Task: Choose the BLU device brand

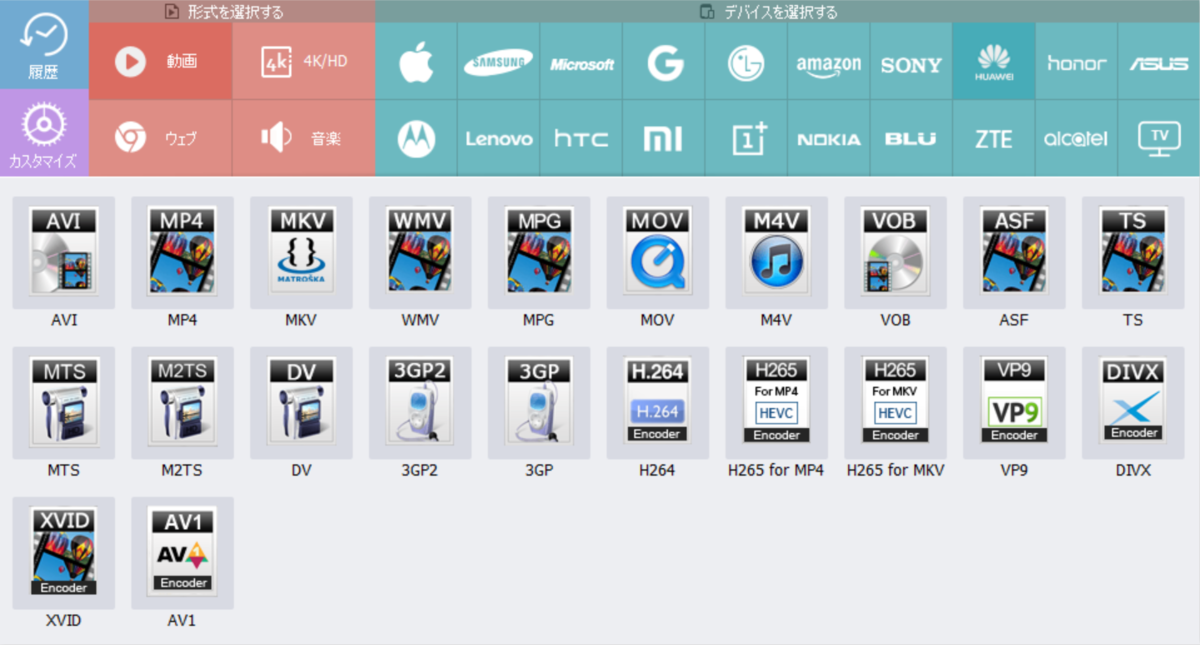Action: [x=911, y=138]
